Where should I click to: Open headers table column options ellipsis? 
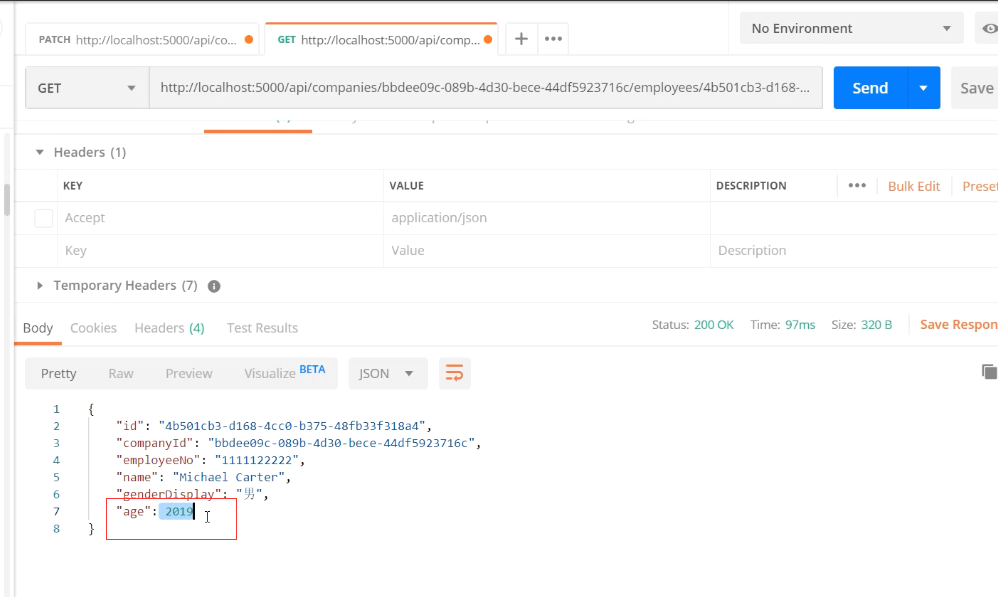[857, 186]
